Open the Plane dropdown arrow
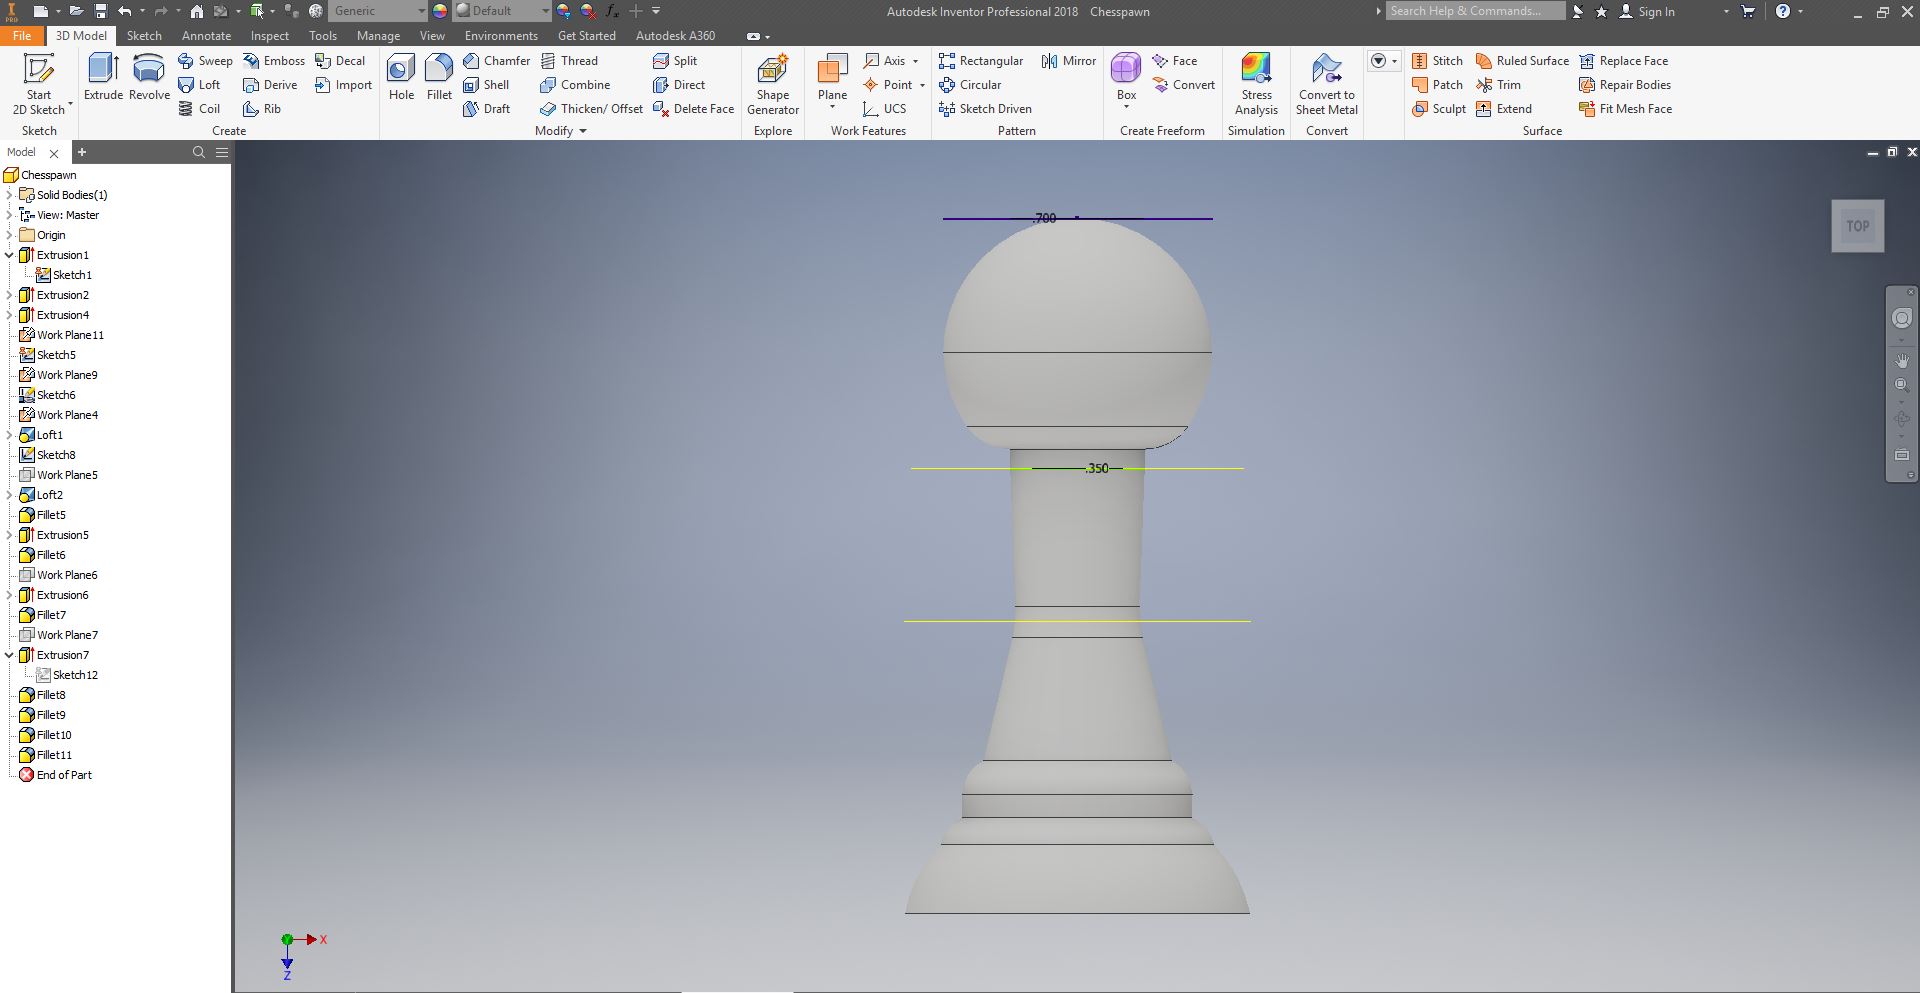The height and width of the screenshot is (993, 1920). point(832,107)
